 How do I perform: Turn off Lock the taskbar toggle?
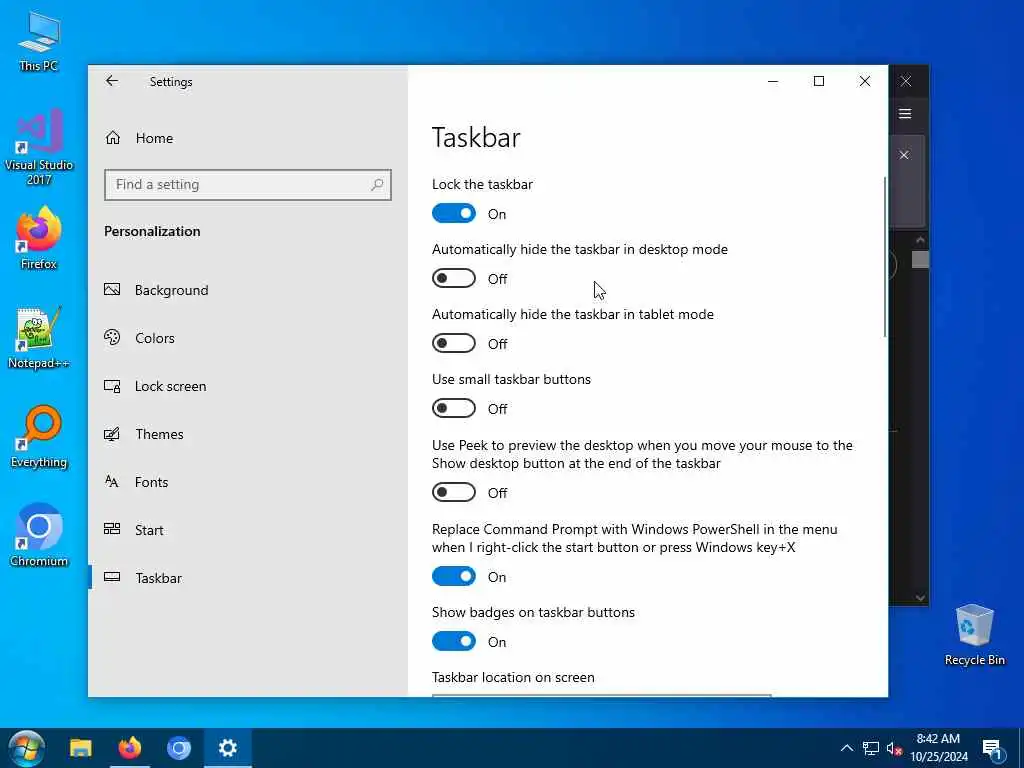454,214
